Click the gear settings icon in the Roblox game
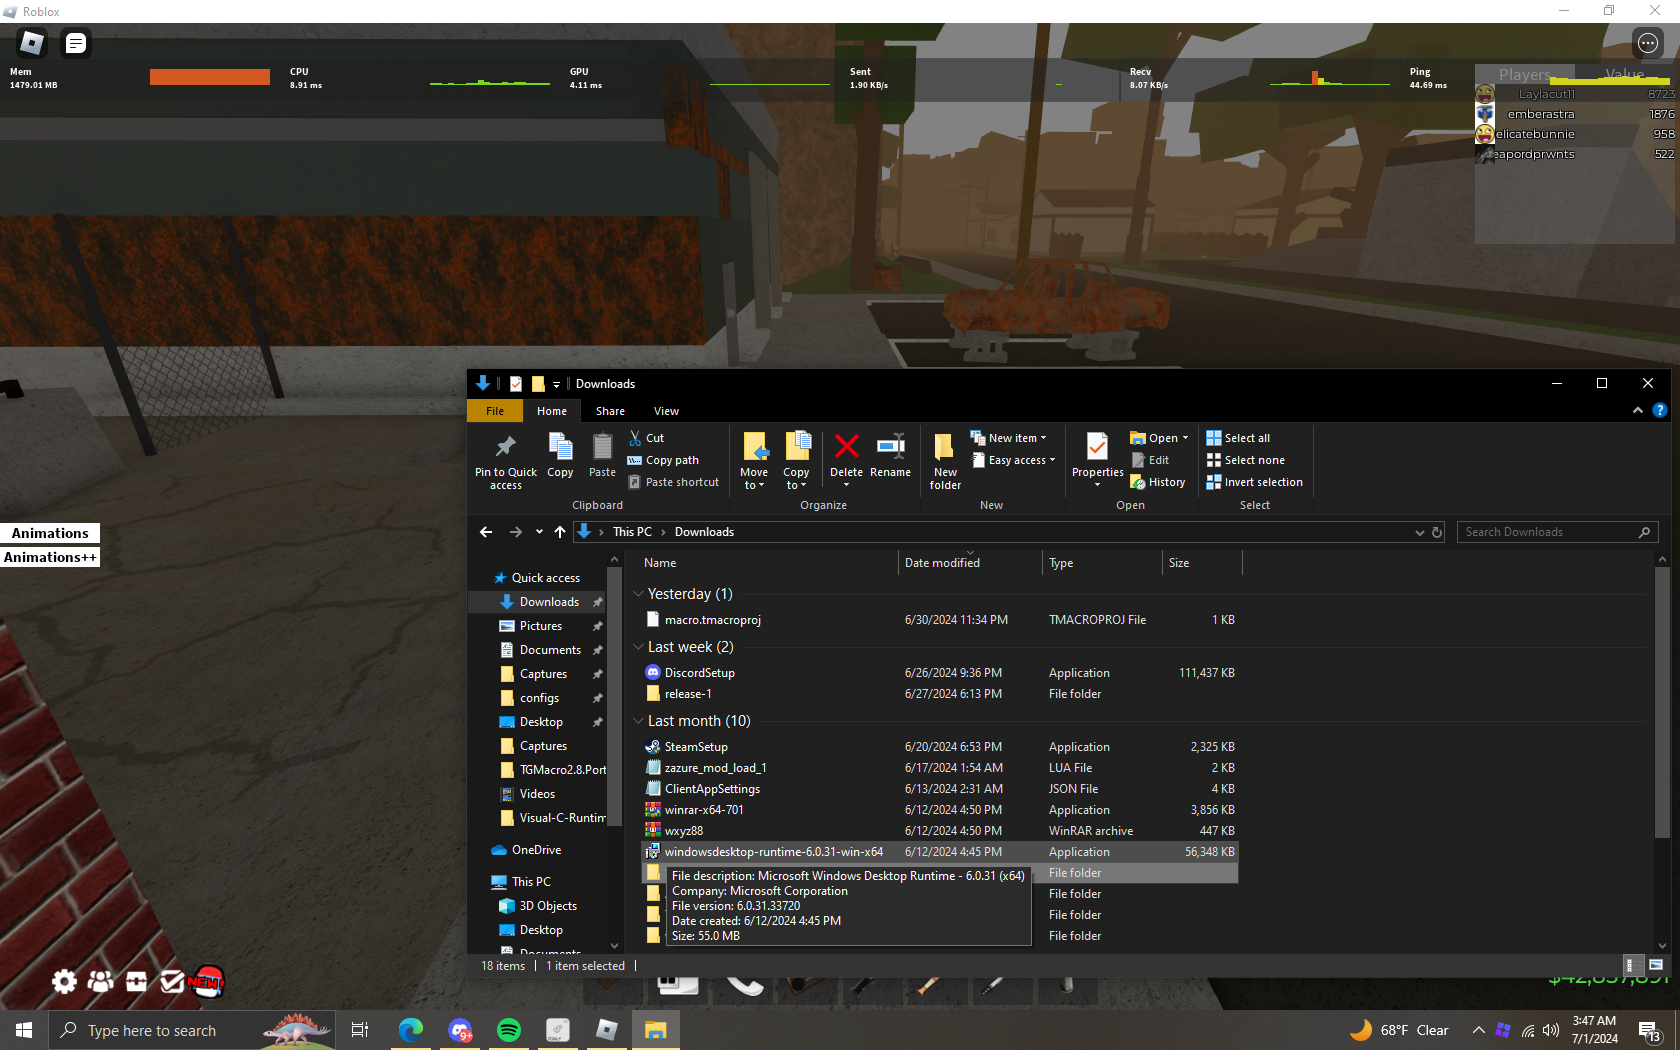 (x=64, y=982)
